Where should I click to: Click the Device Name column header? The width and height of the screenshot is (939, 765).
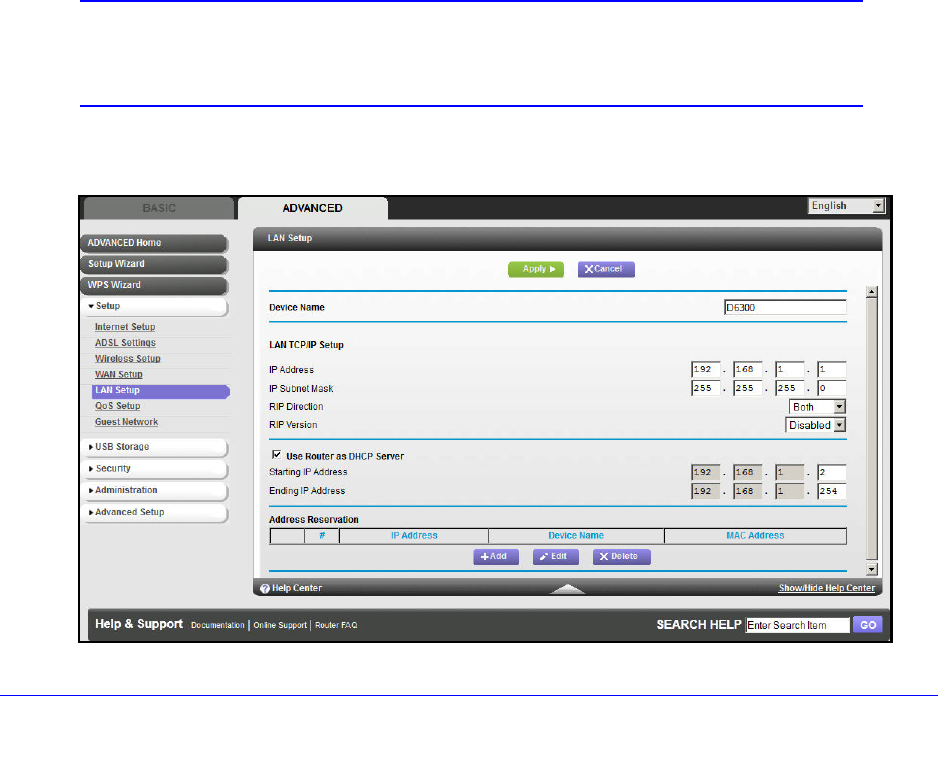(x=576, y=536)
